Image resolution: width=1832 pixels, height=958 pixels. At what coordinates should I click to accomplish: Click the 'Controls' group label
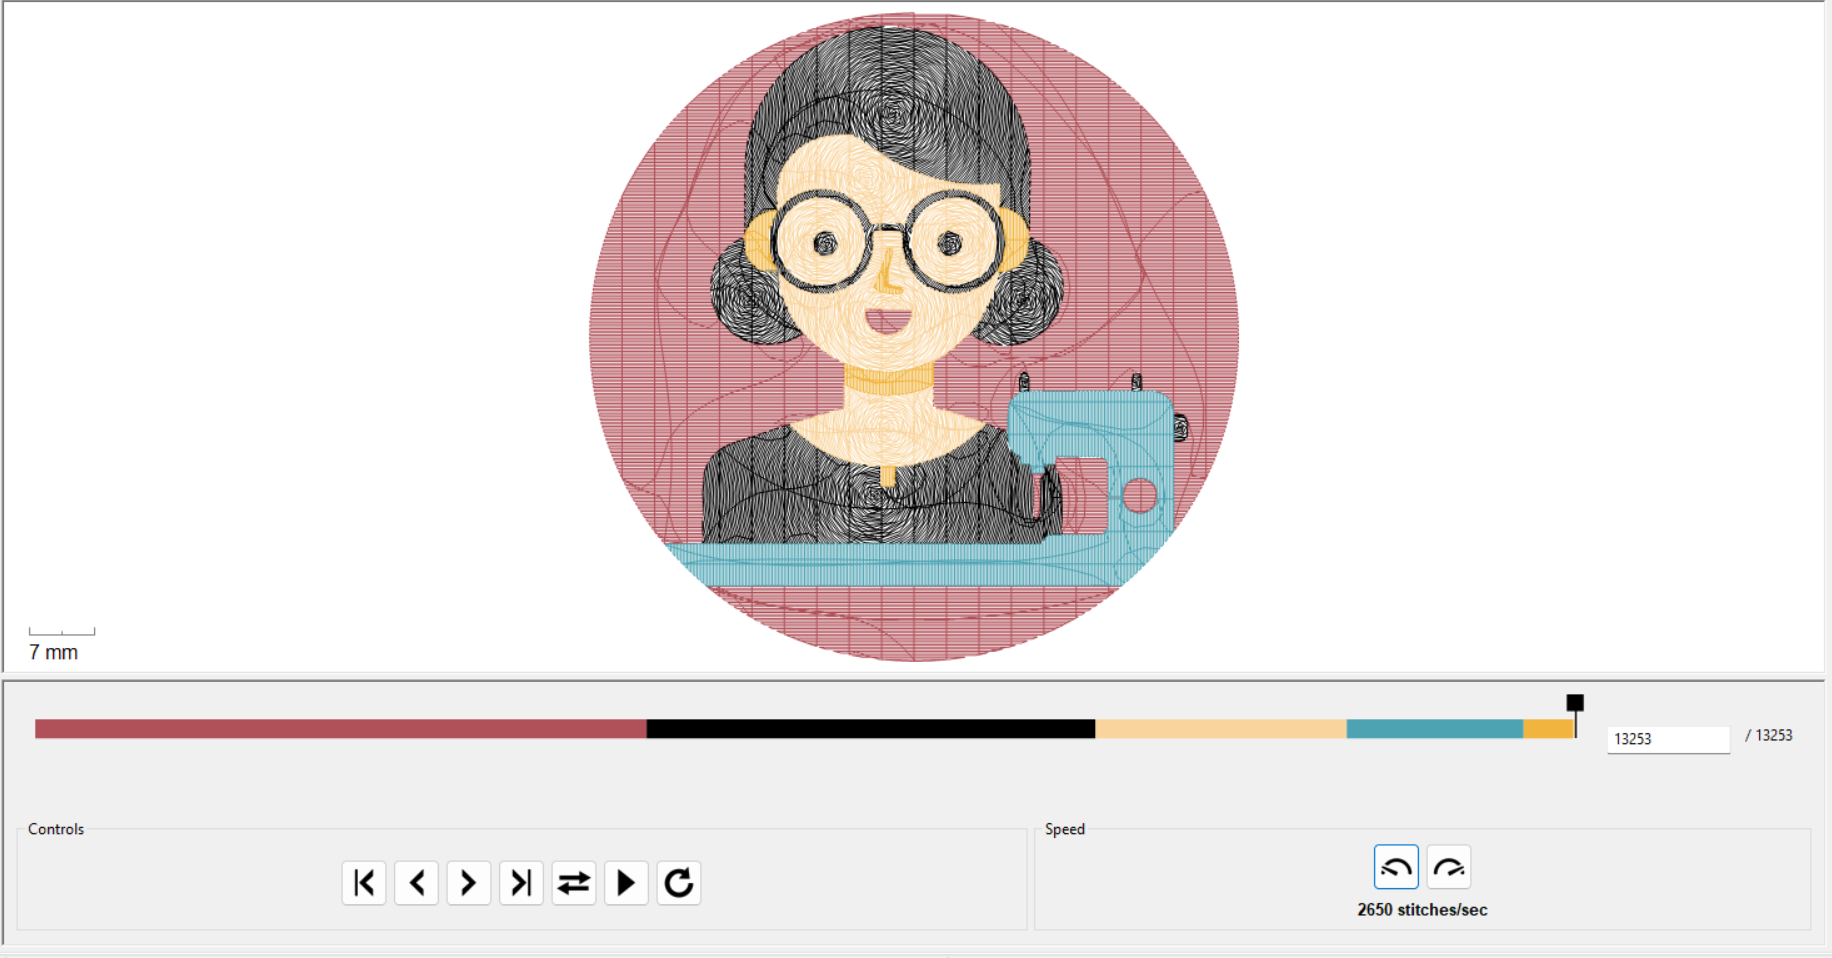coord(56,829)
